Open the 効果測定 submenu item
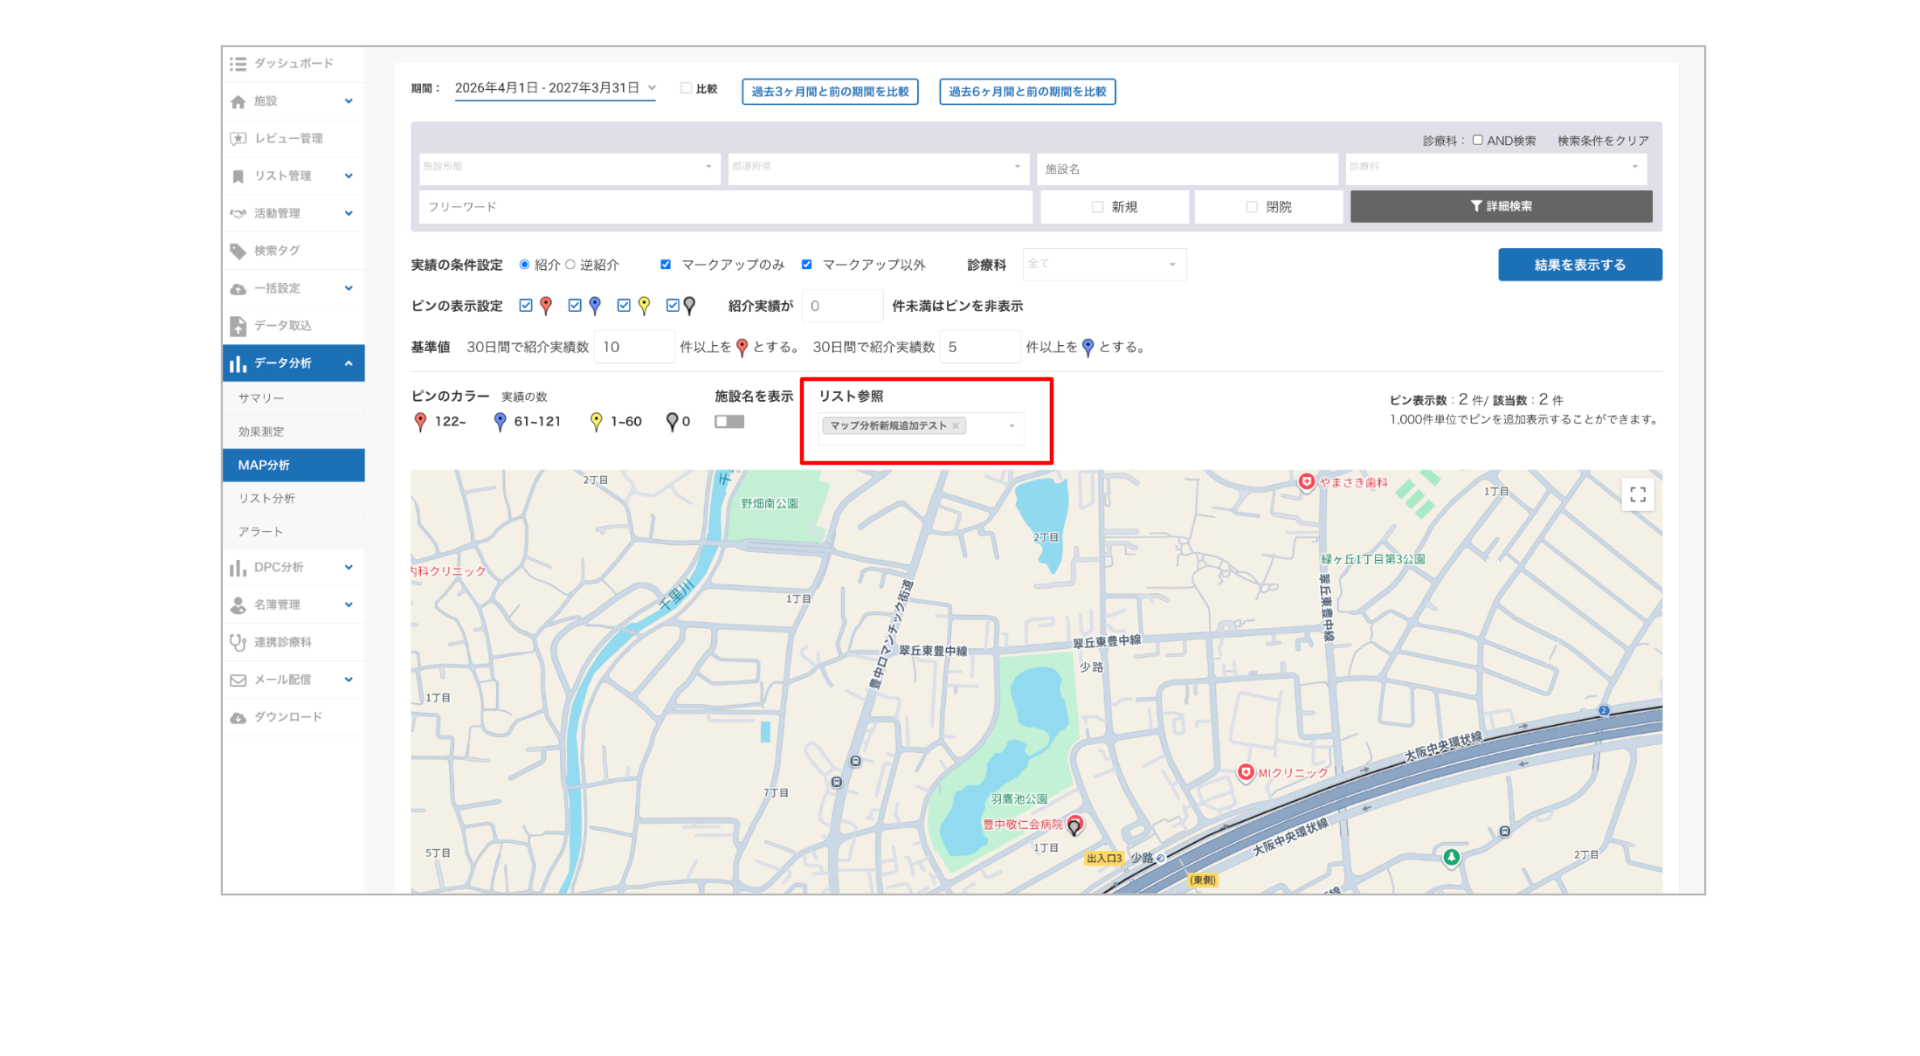This screenshot has height=1056, width=1920. click(293, 432)
